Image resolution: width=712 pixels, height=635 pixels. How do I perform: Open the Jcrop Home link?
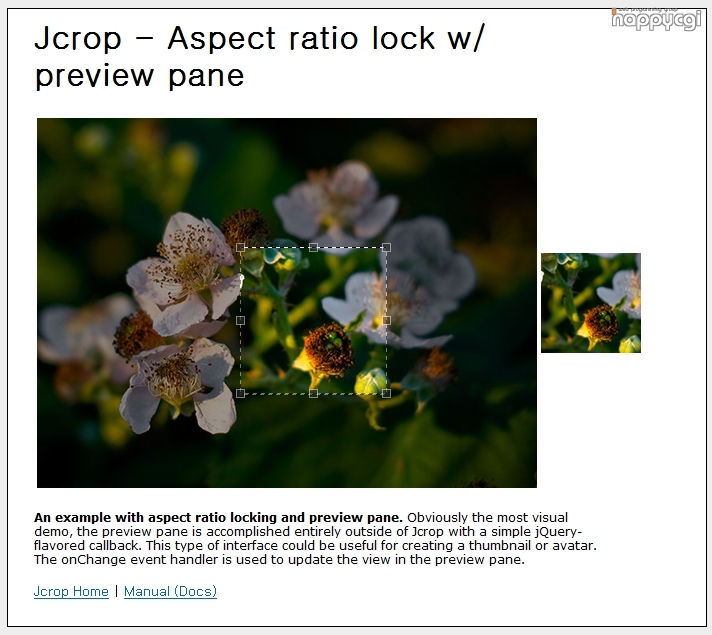click(x=71, y=591)
